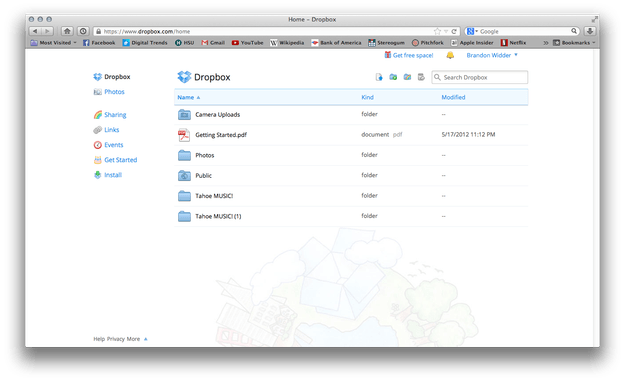Click the Getting Started PDF file icon

[x=184, y=135]
